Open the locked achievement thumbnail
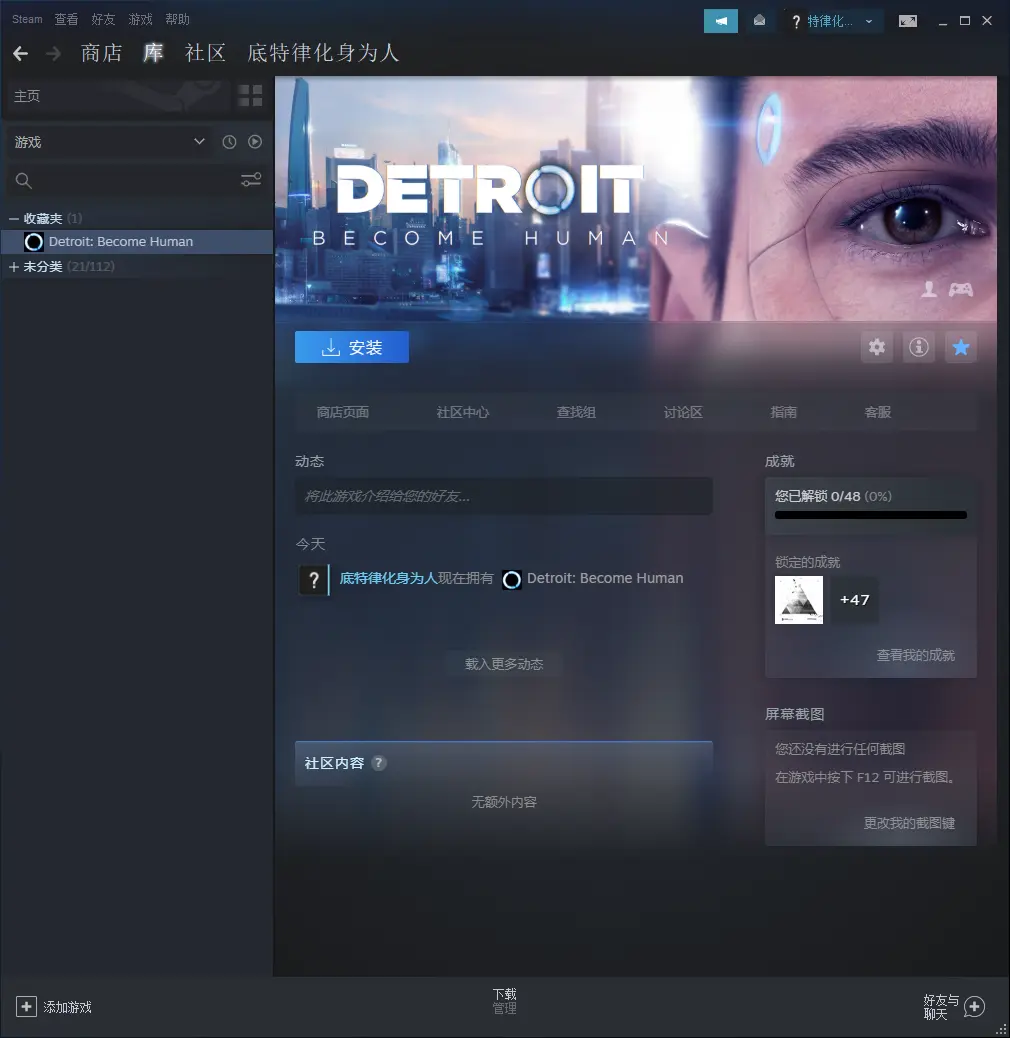Screen dimensions: 1010x1038 coord(799,600)
